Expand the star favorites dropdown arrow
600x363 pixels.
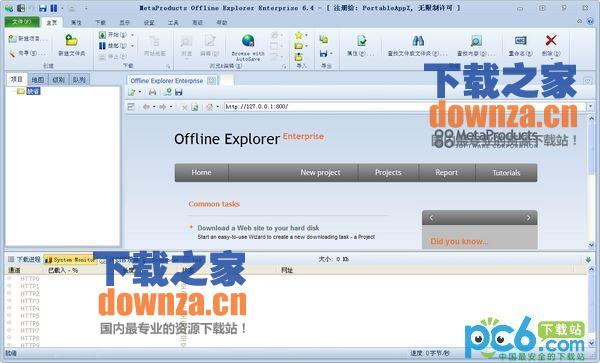click(x=307, y=35)
